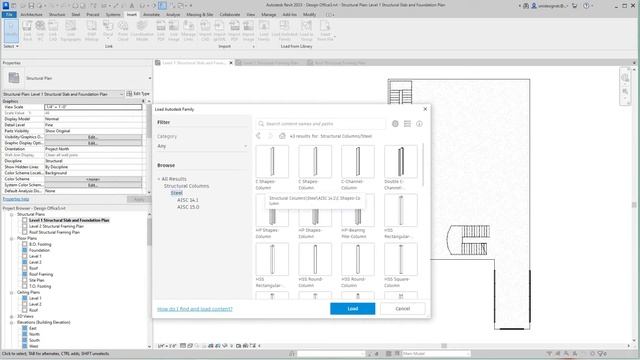Click the Import gbXML ribbon icon
This screenshot has width=640, height=360.
(x=219, y=31)
